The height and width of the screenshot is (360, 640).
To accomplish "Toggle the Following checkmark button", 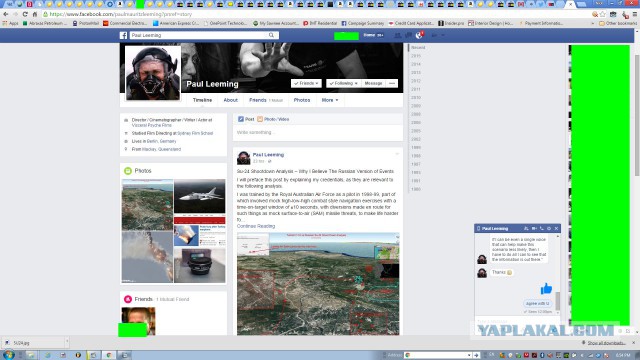I will 343,83.
